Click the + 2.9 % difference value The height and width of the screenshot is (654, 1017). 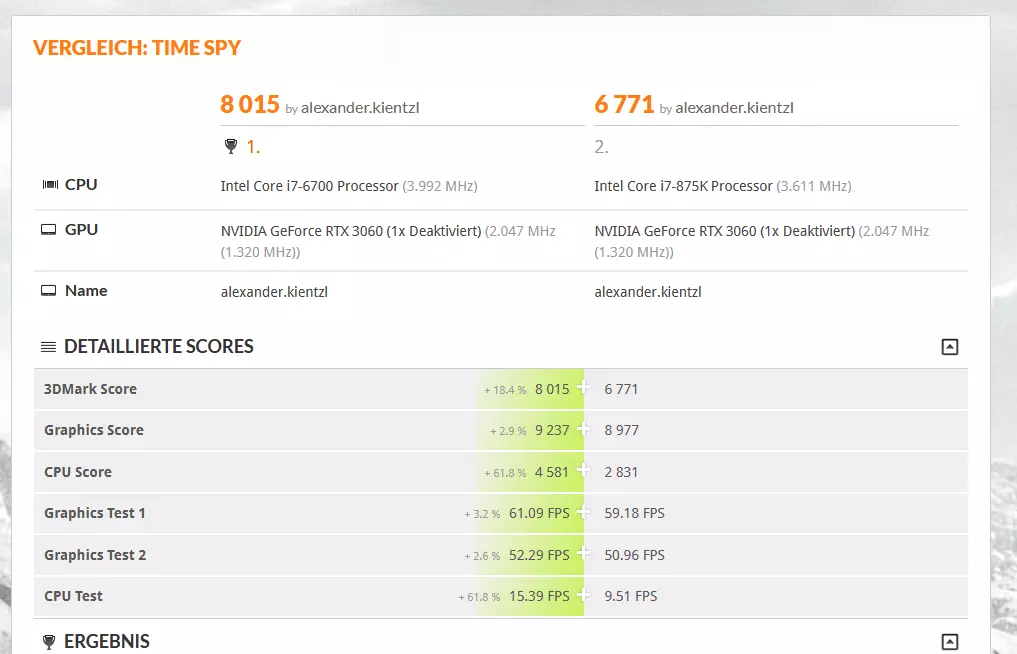508,431
